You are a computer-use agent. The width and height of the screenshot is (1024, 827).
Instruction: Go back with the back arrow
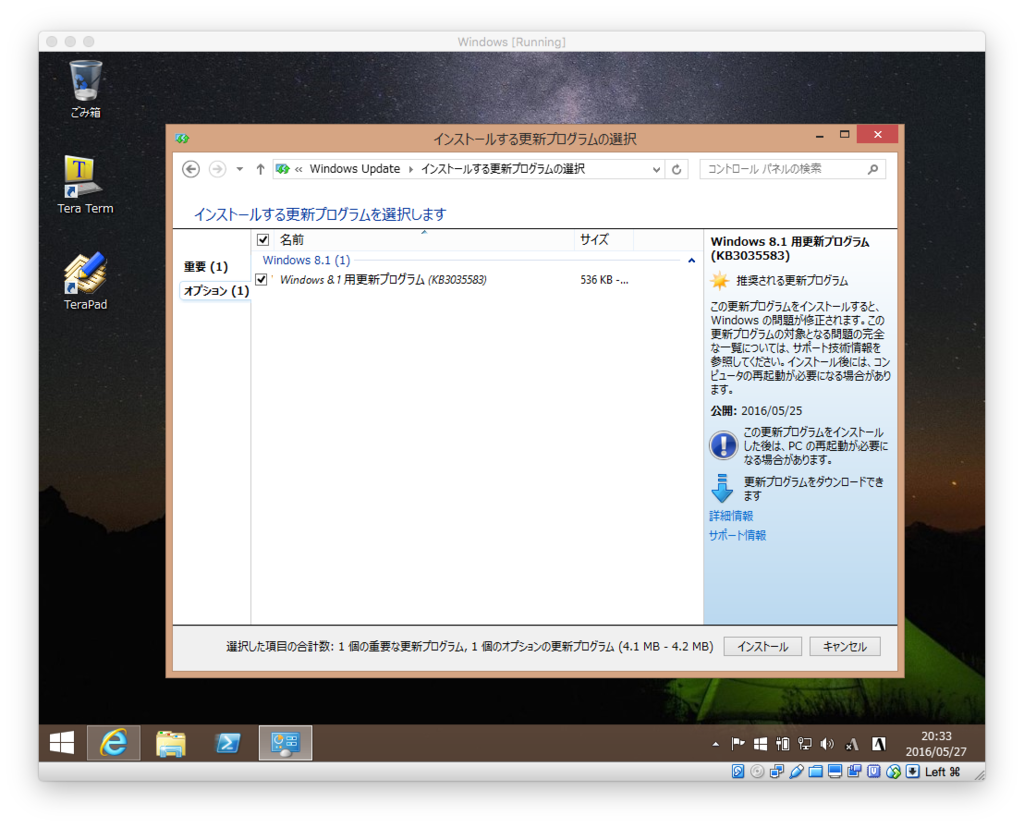pyautogui.click(x=191, y=169)
